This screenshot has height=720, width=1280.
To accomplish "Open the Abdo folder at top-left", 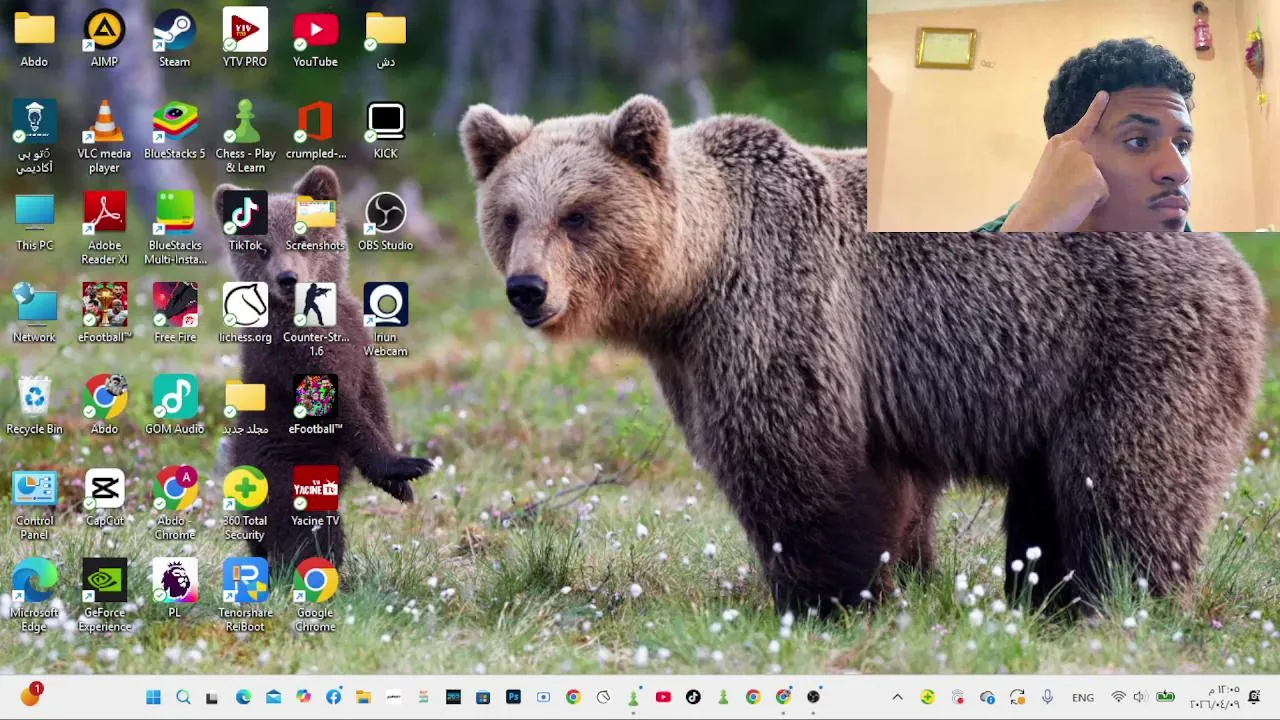I will (34, 38).
